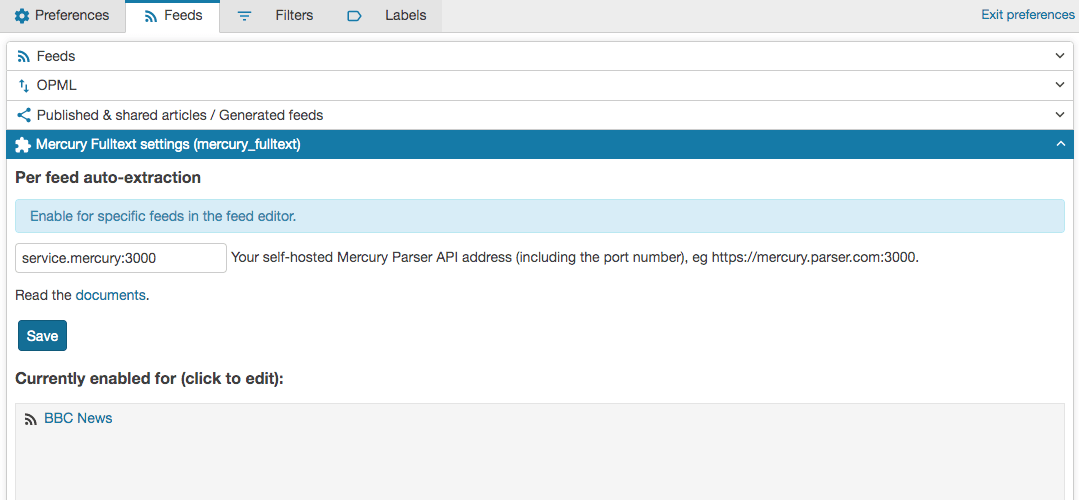1079x500 pixels.
Task: Expand the Feeds panel chevron
Action: coord(1060,56)
